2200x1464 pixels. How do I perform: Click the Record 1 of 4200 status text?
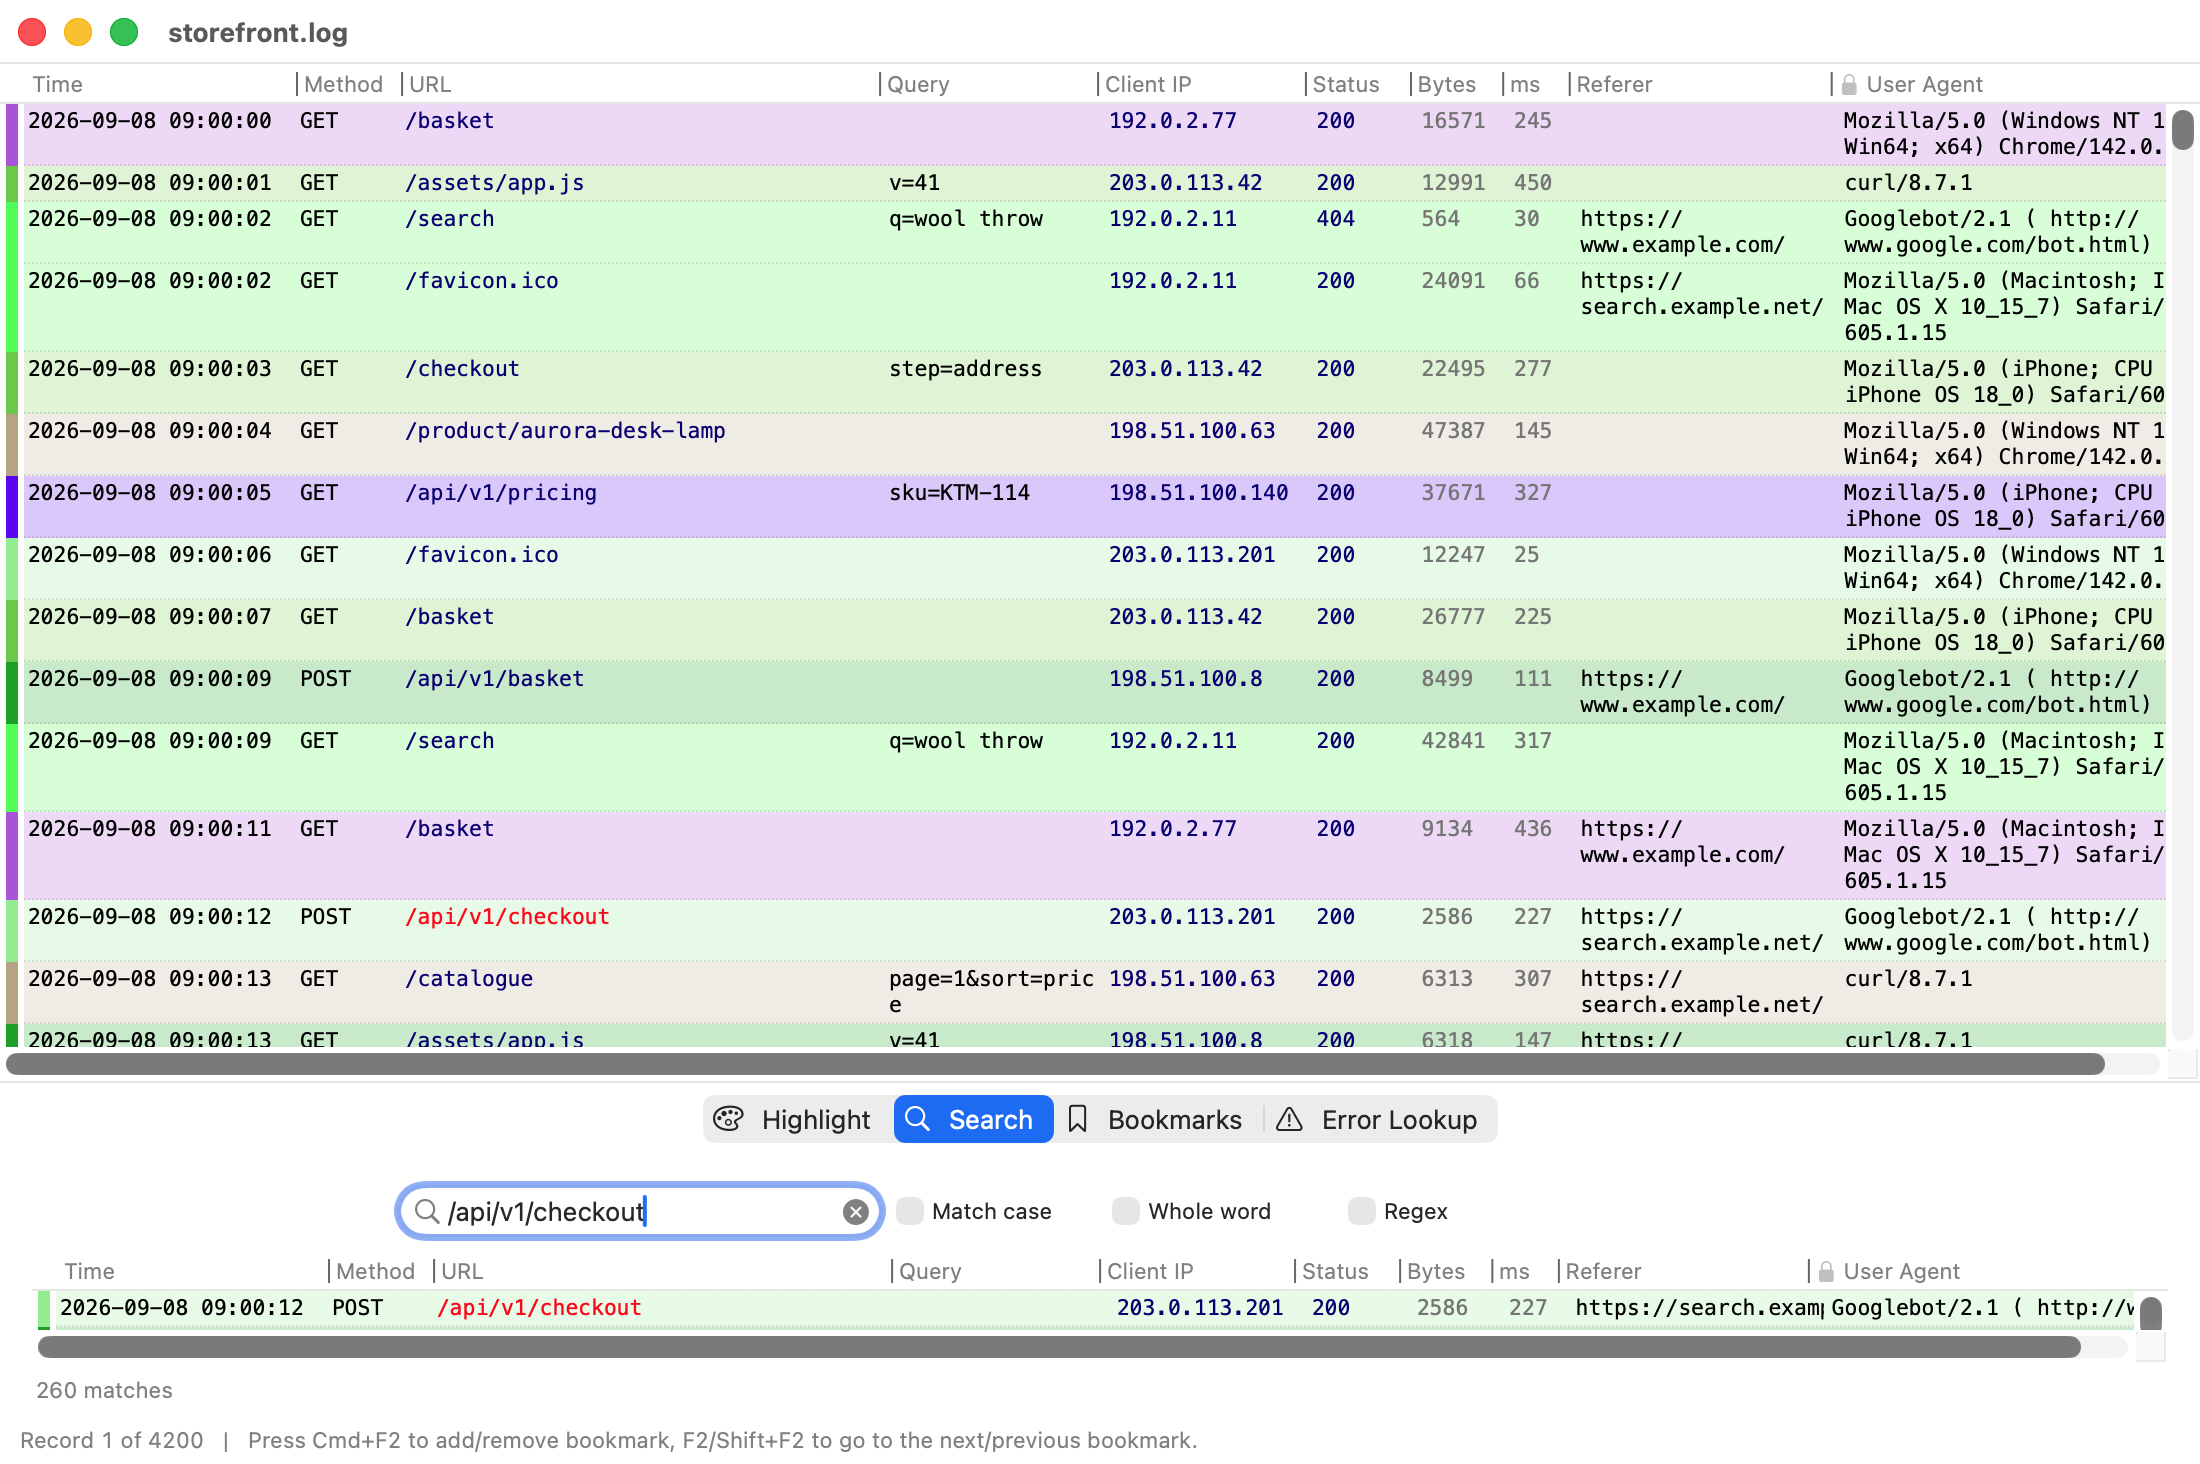(x=111, y=1441)
